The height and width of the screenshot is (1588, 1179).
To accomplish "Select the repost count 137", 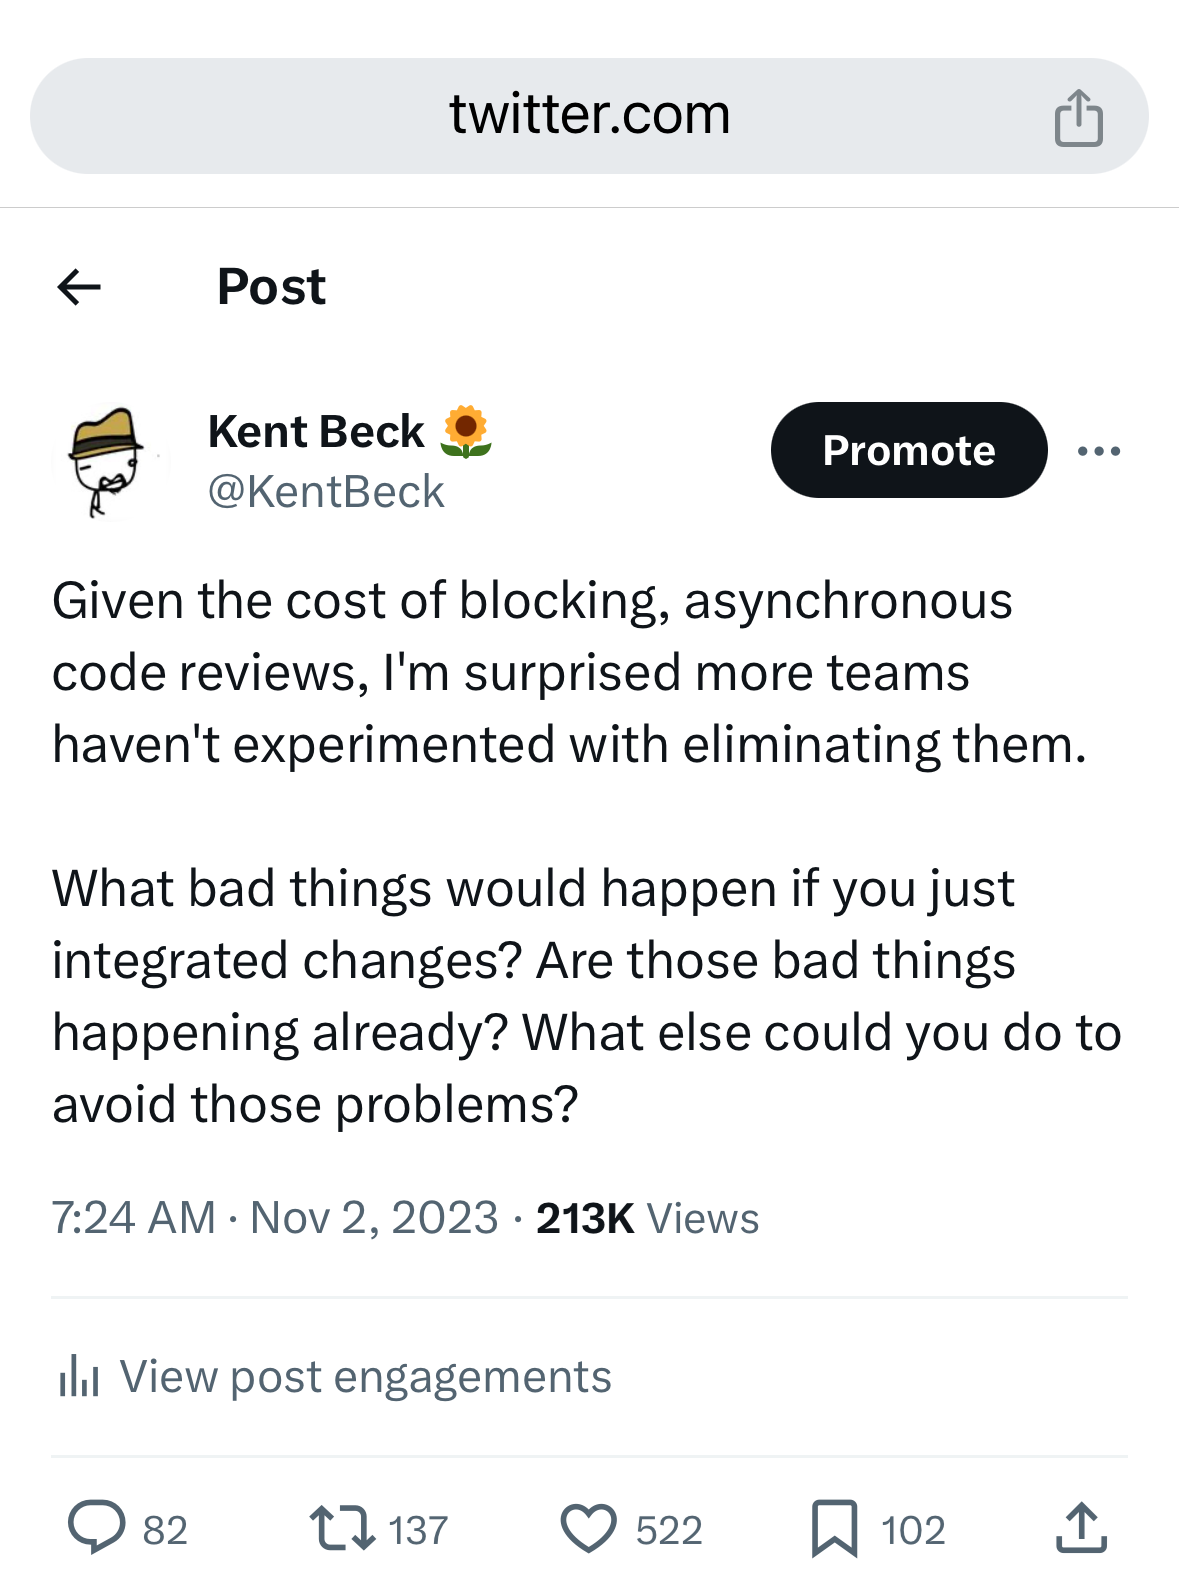I will 417,1528.
